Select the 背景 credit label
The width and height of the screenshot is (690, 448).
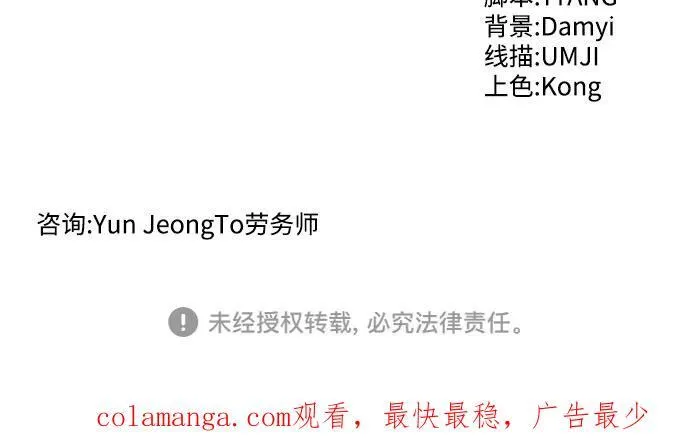click(x=509, y=27)
